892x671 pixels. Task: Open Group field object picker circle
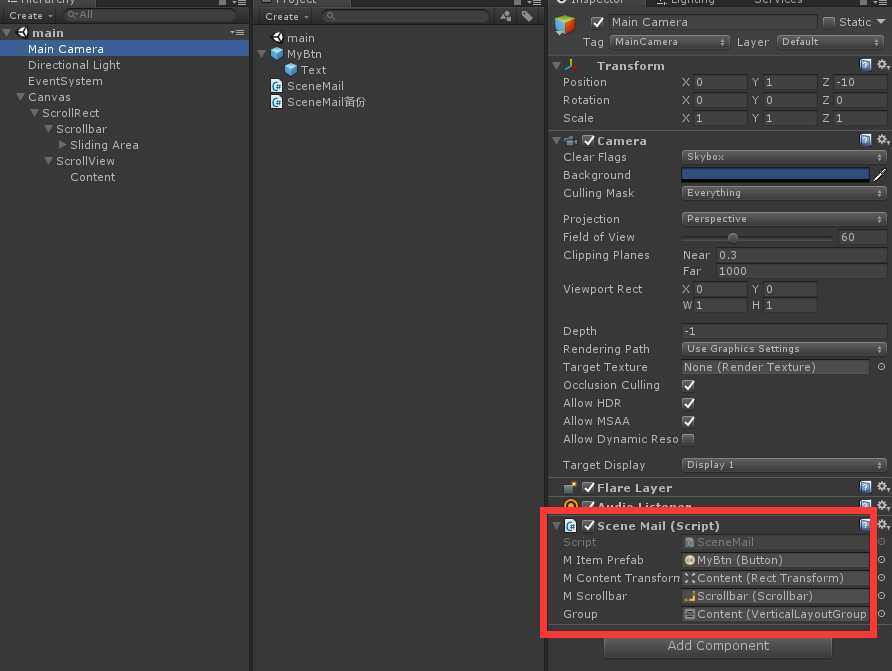[881, 614]
